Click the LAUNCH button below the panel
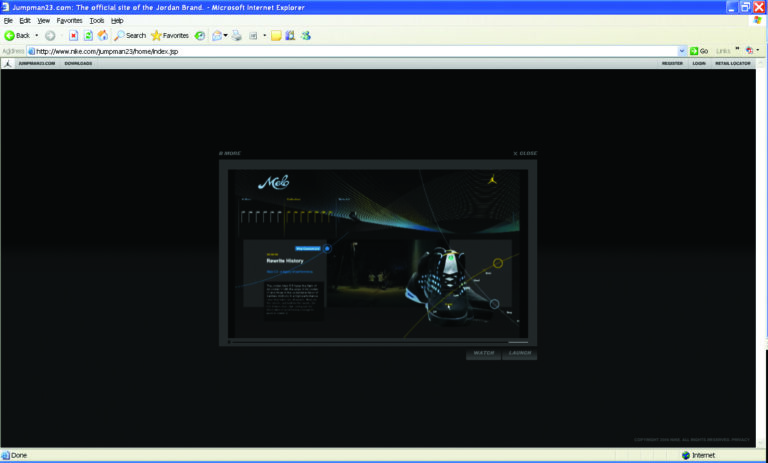The image size is (768, 463). coord(519,353)
